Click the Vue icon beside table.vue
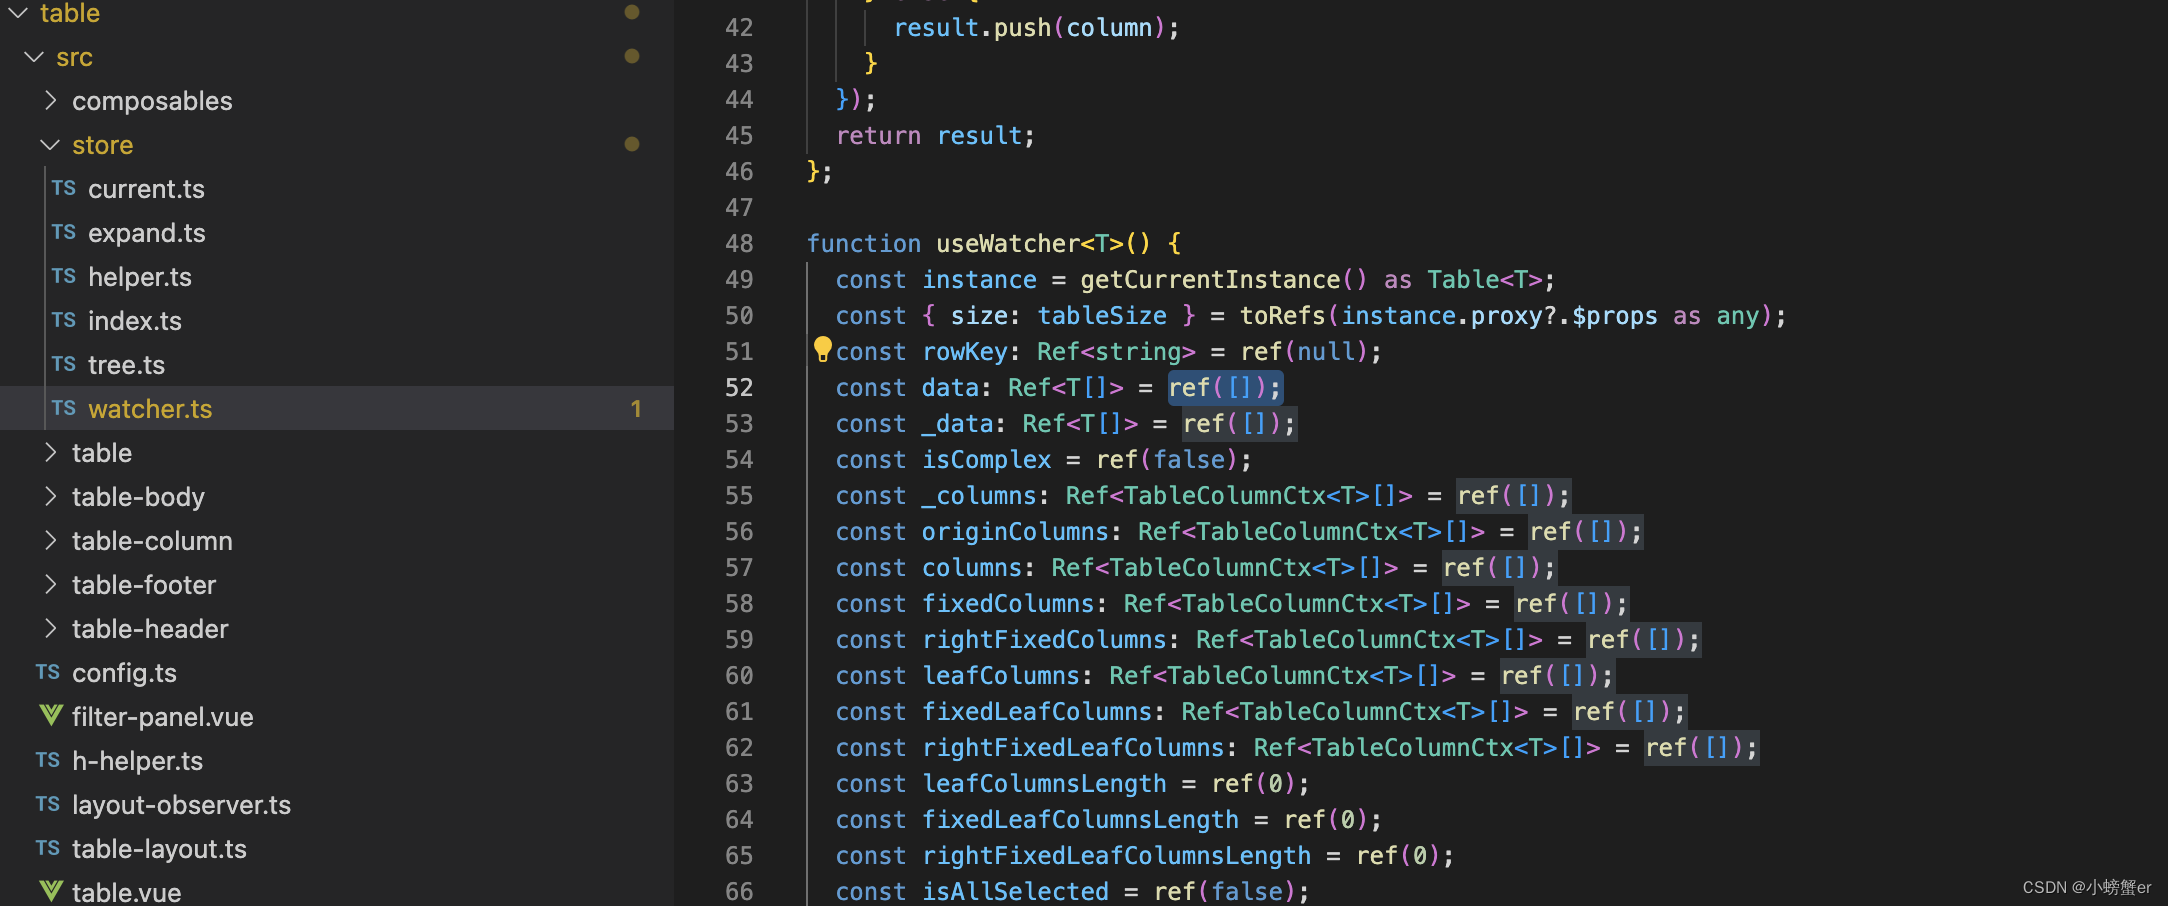2168x906 pixels. (50, 891)
